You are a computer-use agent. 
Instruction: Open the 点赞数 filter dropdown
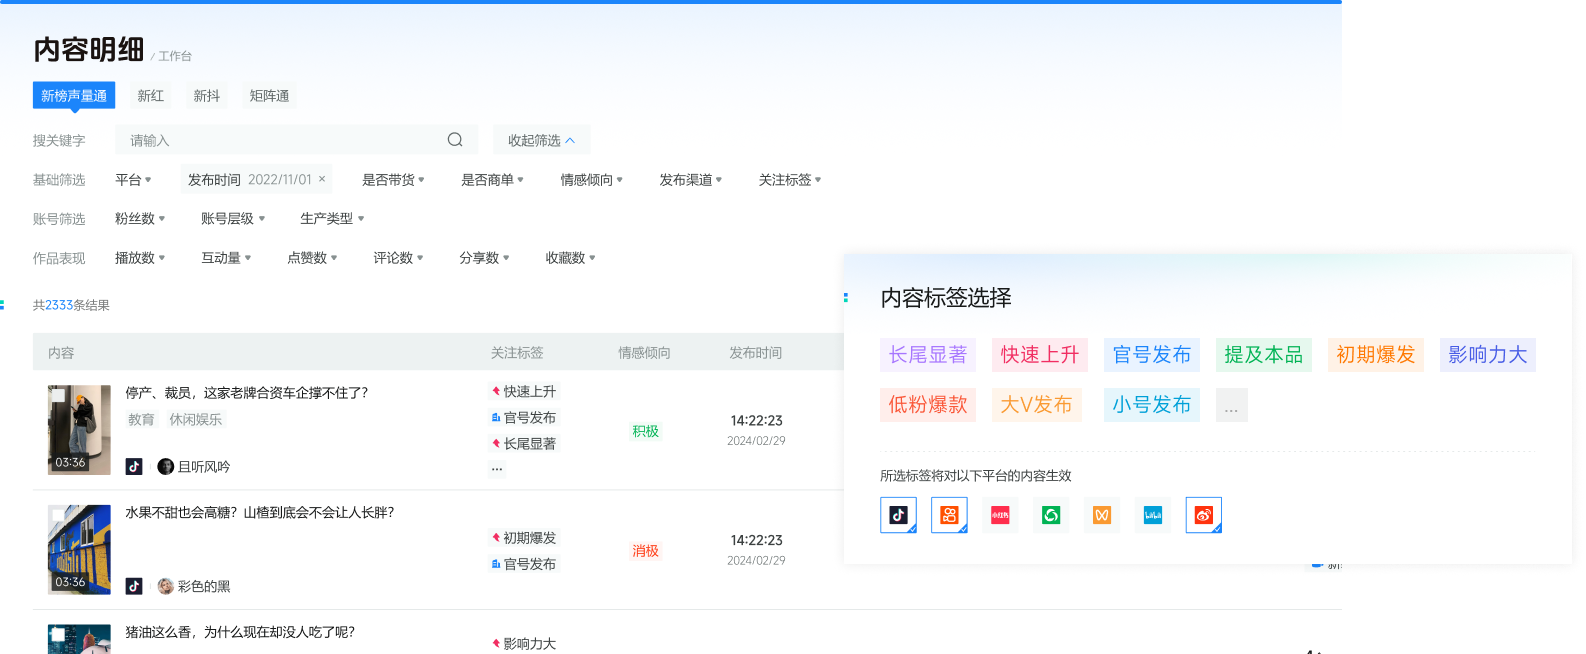click(x=312, y=258)
